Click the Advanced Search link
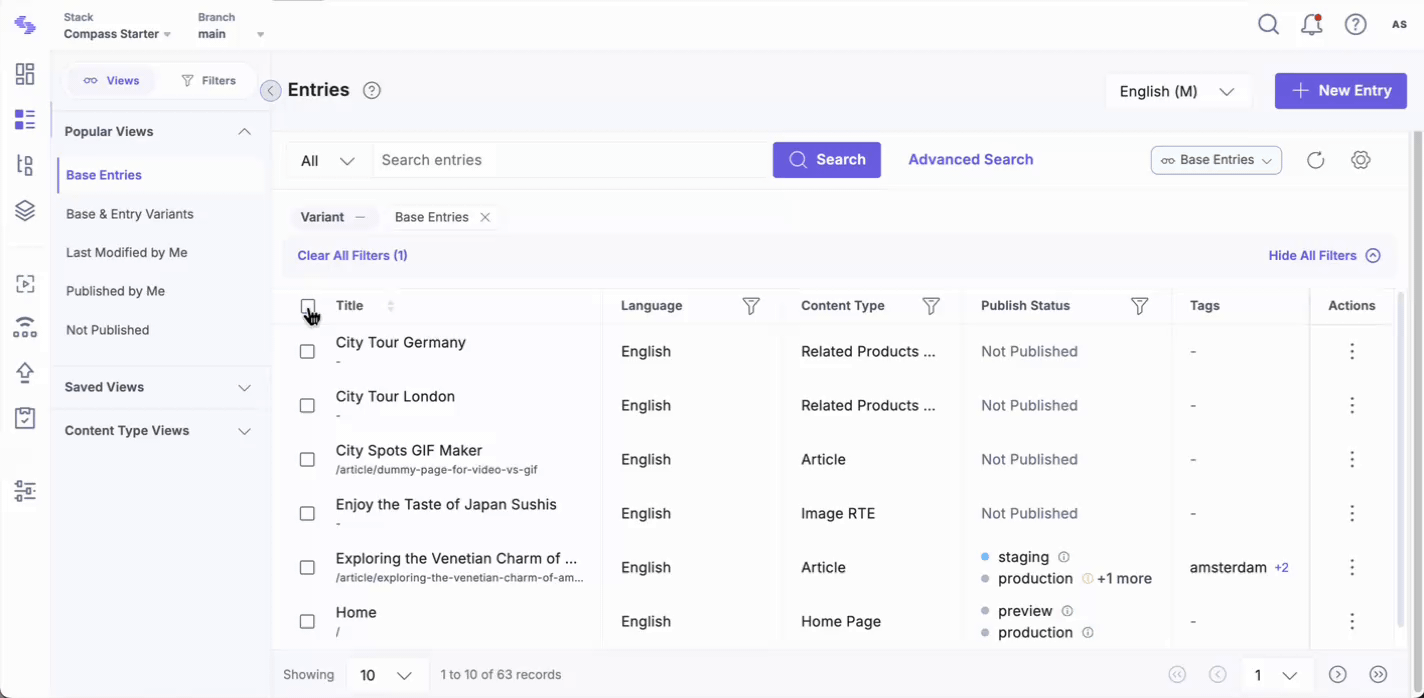 970,160
